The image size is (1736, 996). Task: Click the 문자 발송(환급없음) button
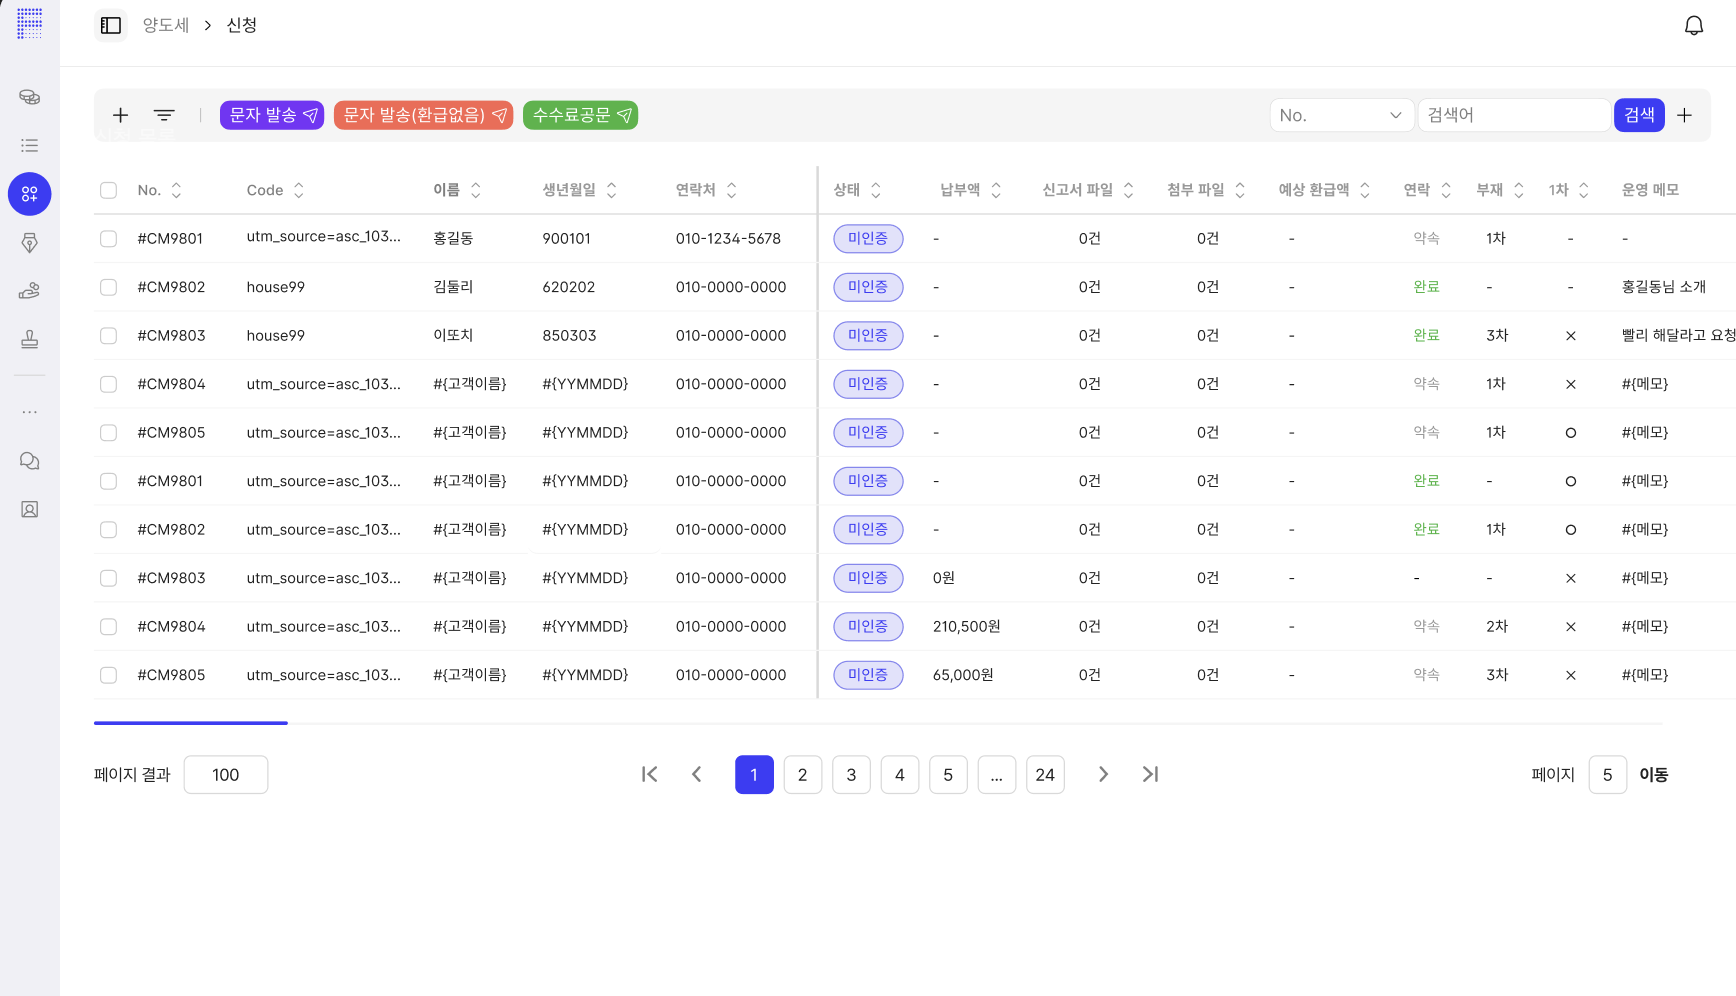(423, 115)
